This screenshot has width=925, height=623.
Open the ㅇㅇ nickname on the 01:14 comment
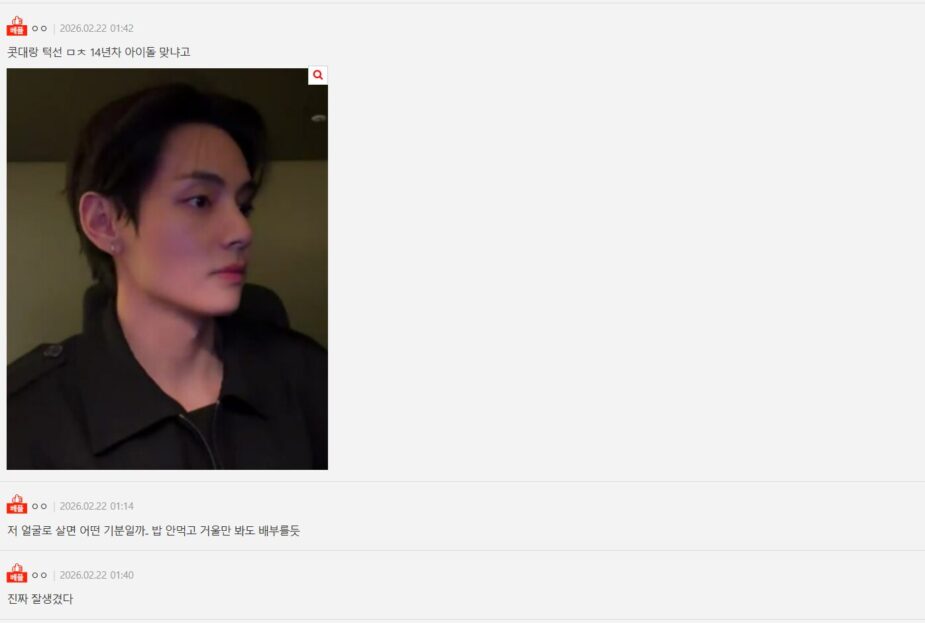[x=39, y=506]
